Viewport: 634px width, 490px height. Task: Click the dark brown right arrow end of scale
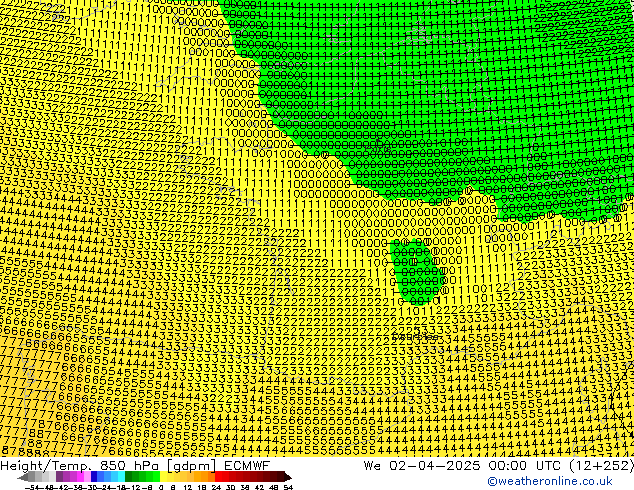(288, 478)
